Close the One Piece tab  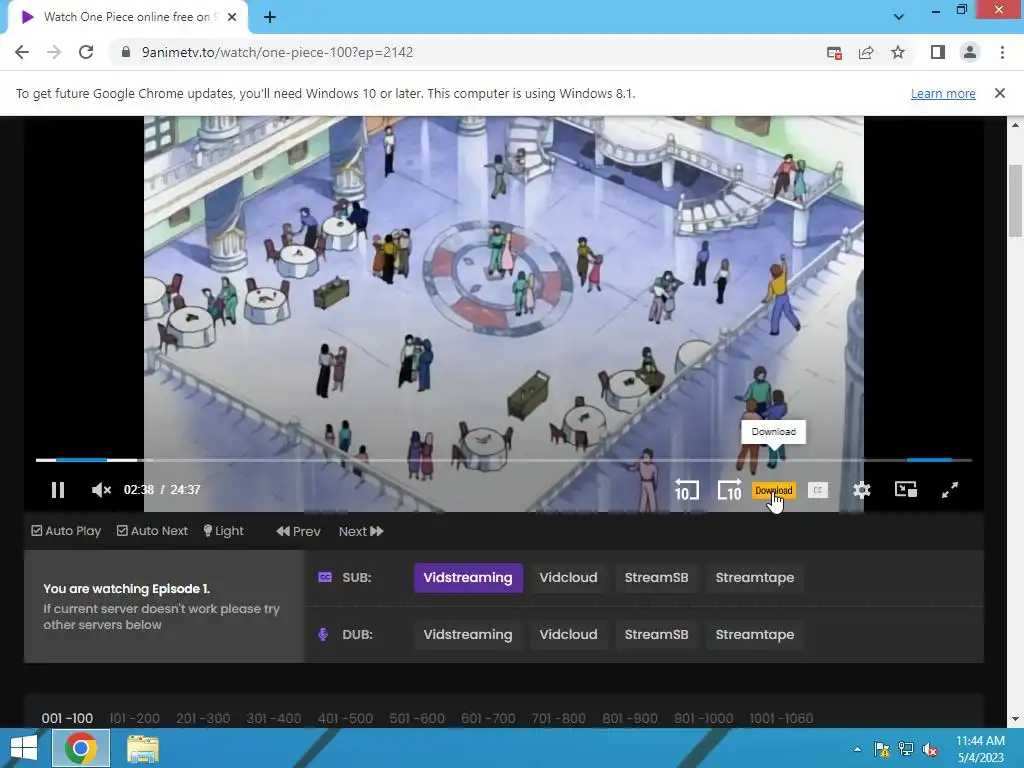232,18
